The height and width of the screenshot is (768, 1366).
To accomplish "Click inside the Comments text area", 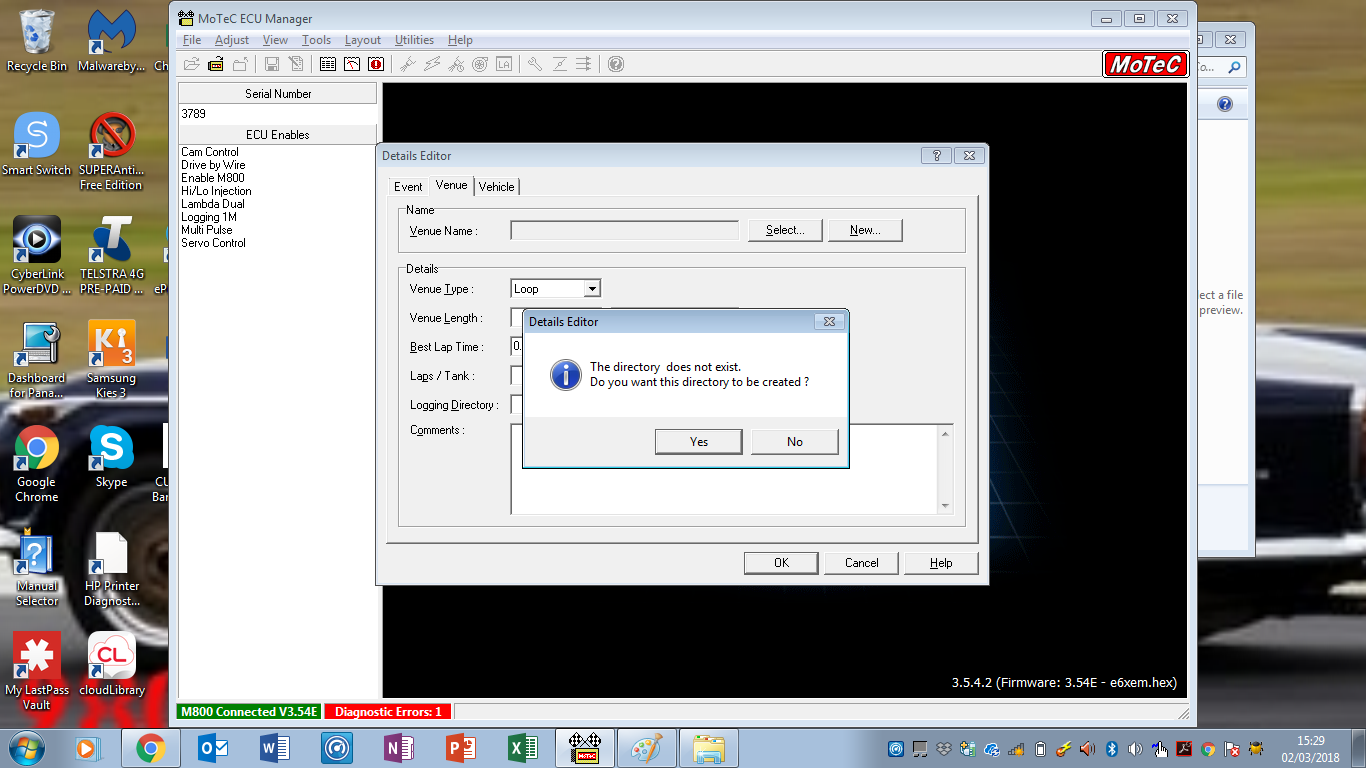I will point(724,469).
